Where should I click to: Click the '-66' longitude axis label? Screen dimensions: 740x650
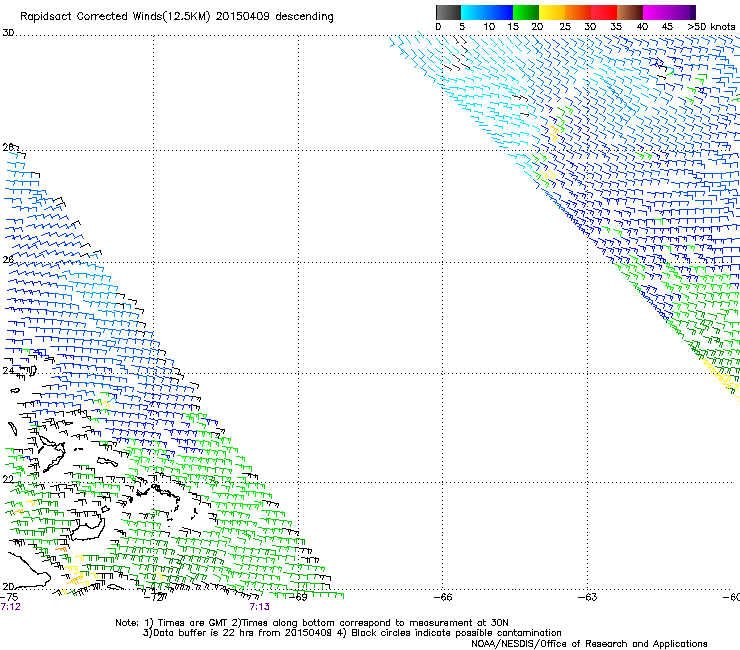coord(443,597)
